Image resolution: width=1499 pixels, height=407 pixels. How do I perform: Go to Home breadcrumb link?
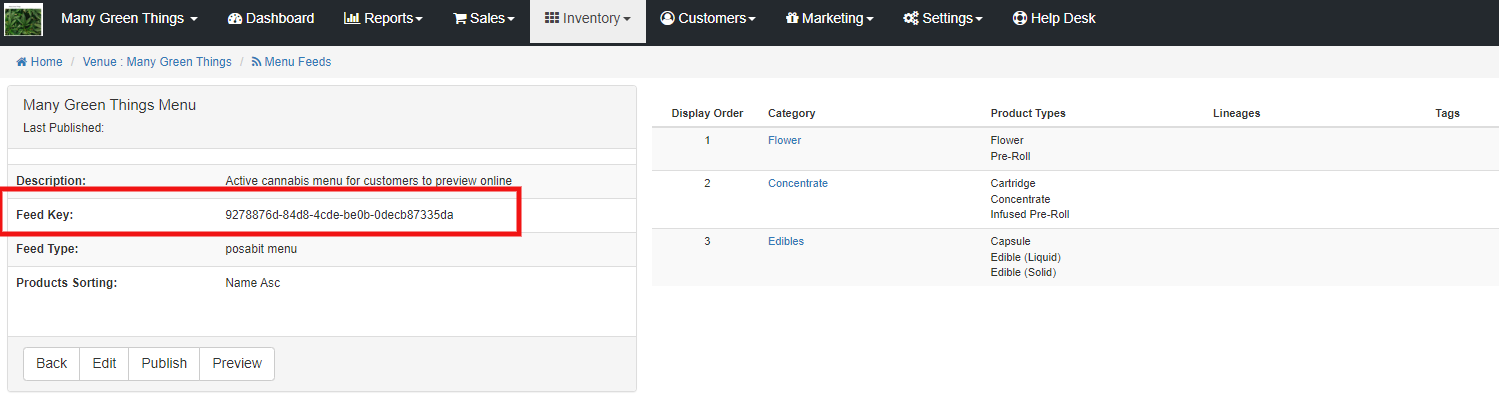pyautogui.click(x=39, y=62)
